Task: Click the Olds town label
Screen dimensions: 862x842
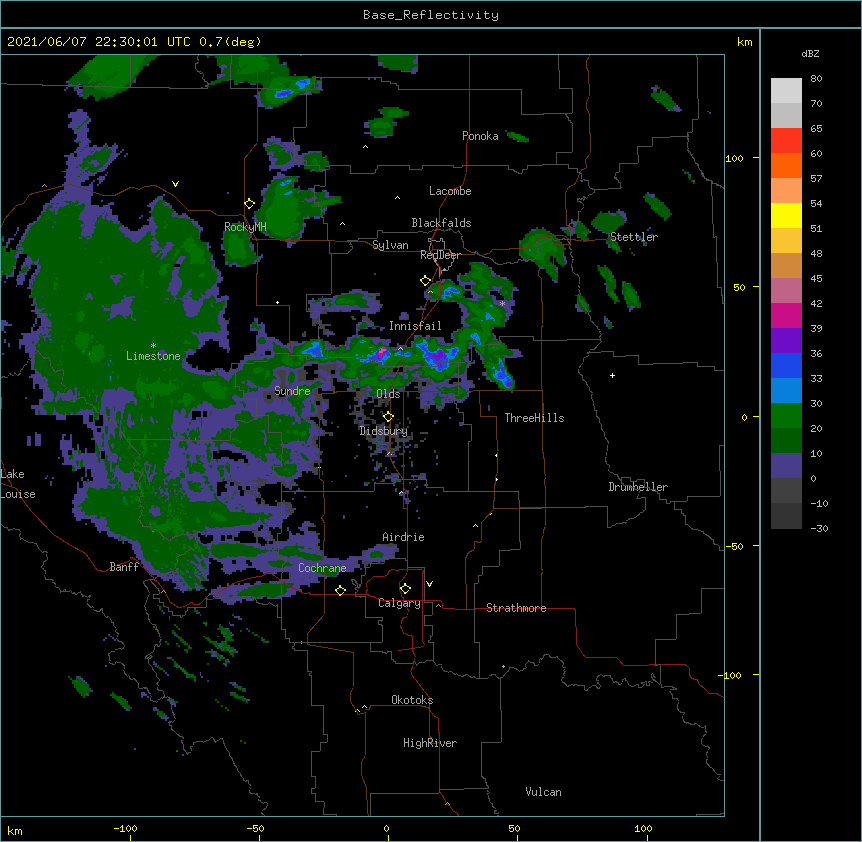Action: 388,394
